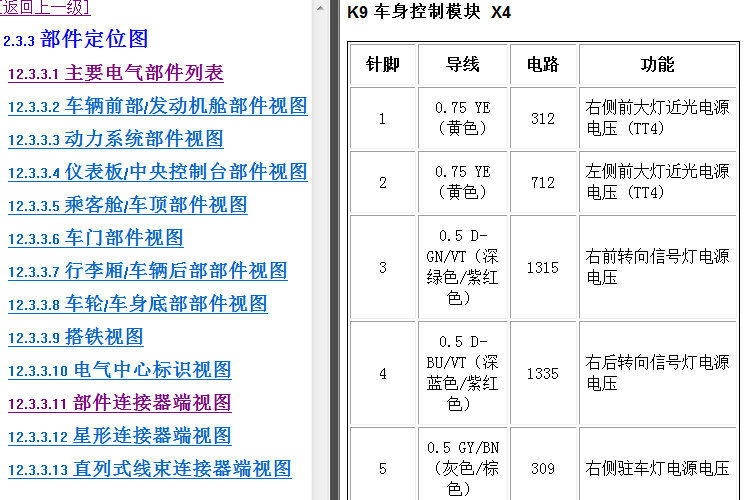Open 12.3.3.10 电气中心标识视图 link
This screenshot has height=500, width=752.
[x=120, y=371]
